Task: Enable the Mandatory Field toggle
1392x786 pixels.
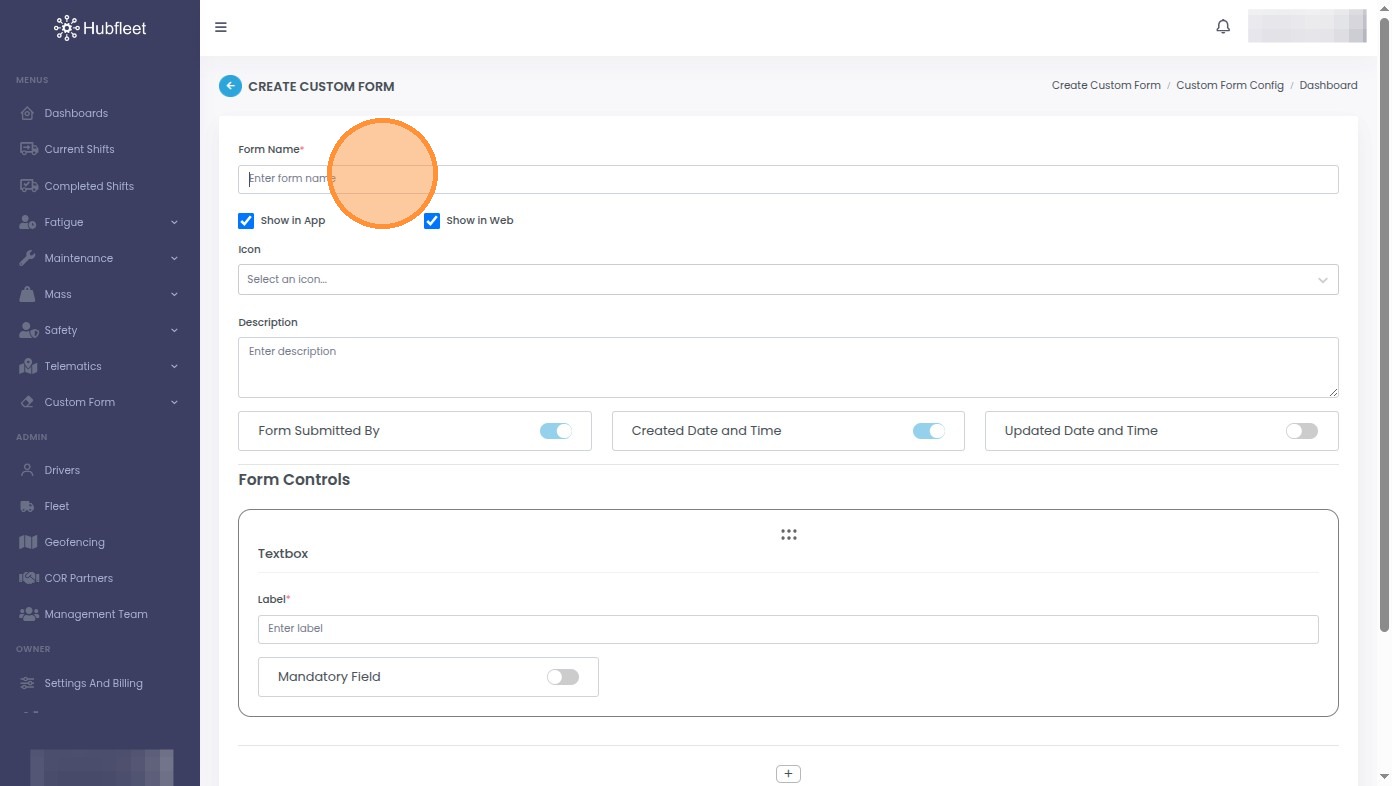Action: tap(563, 677)
